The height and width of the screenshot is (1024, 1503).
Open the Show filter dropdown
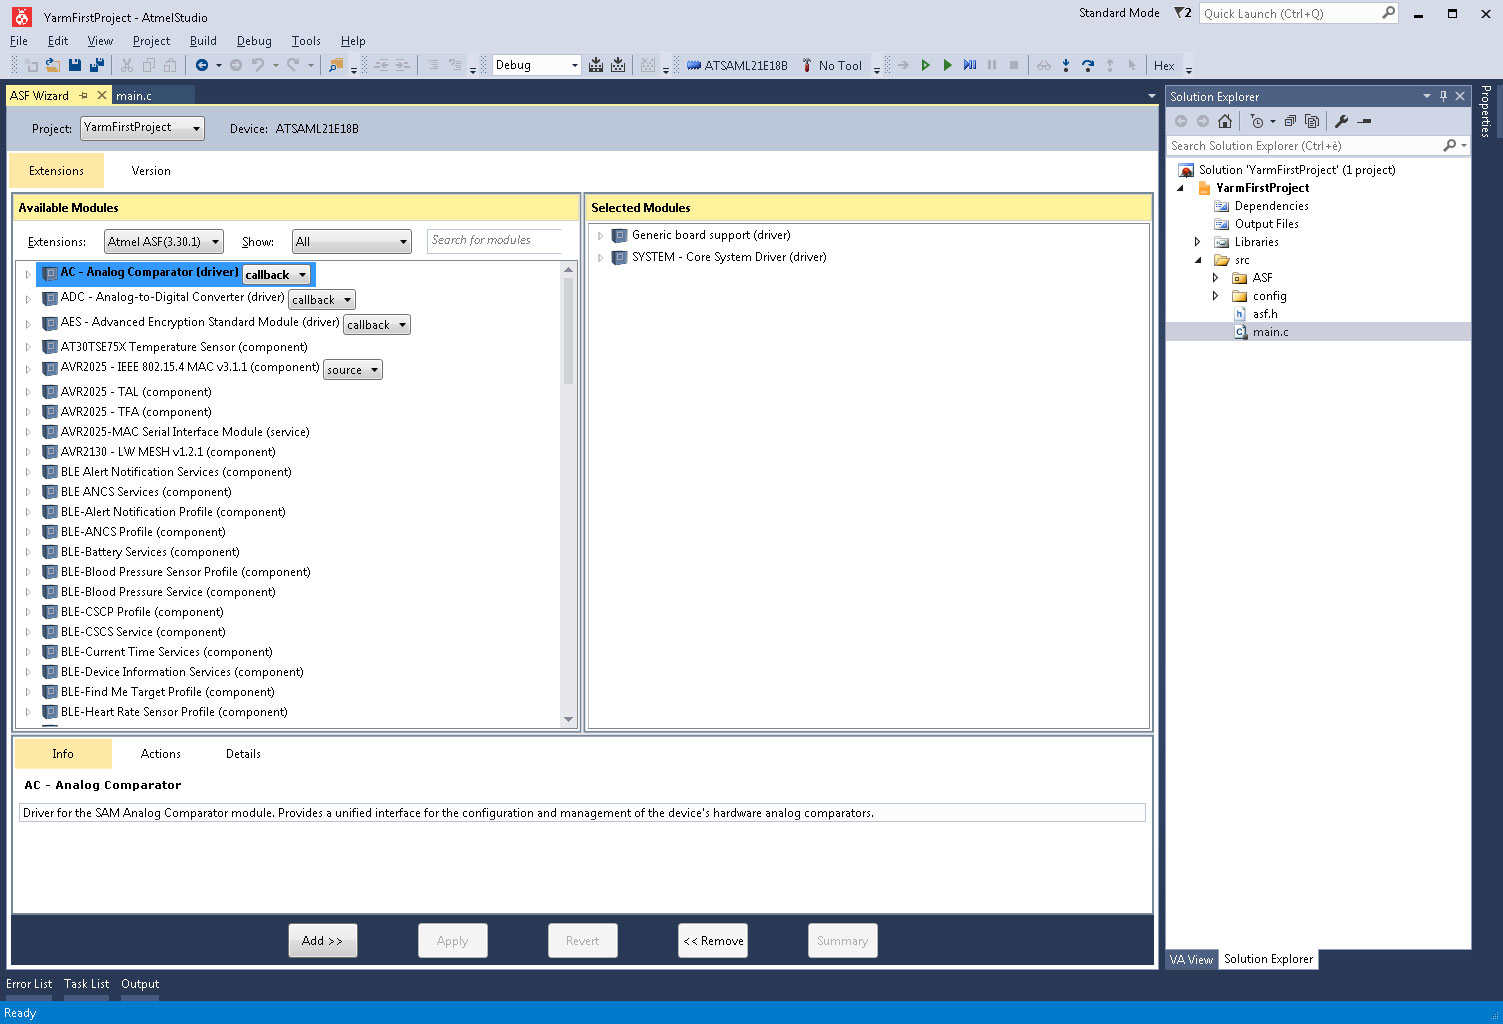(351, 242)
